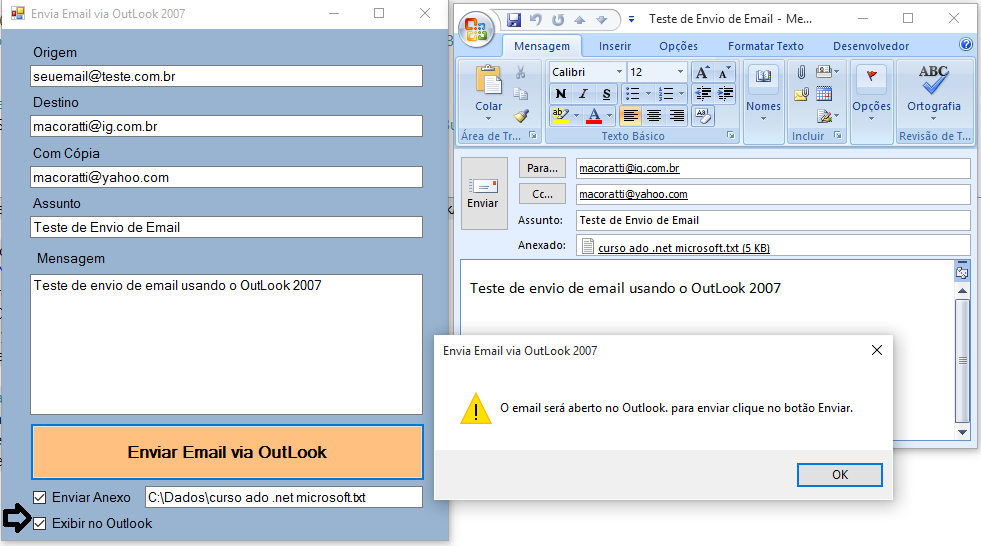Clear formatting with the eraser icon
Image resolution: width=981 pixels, height=546 pixels.
(x=703, y=116)
